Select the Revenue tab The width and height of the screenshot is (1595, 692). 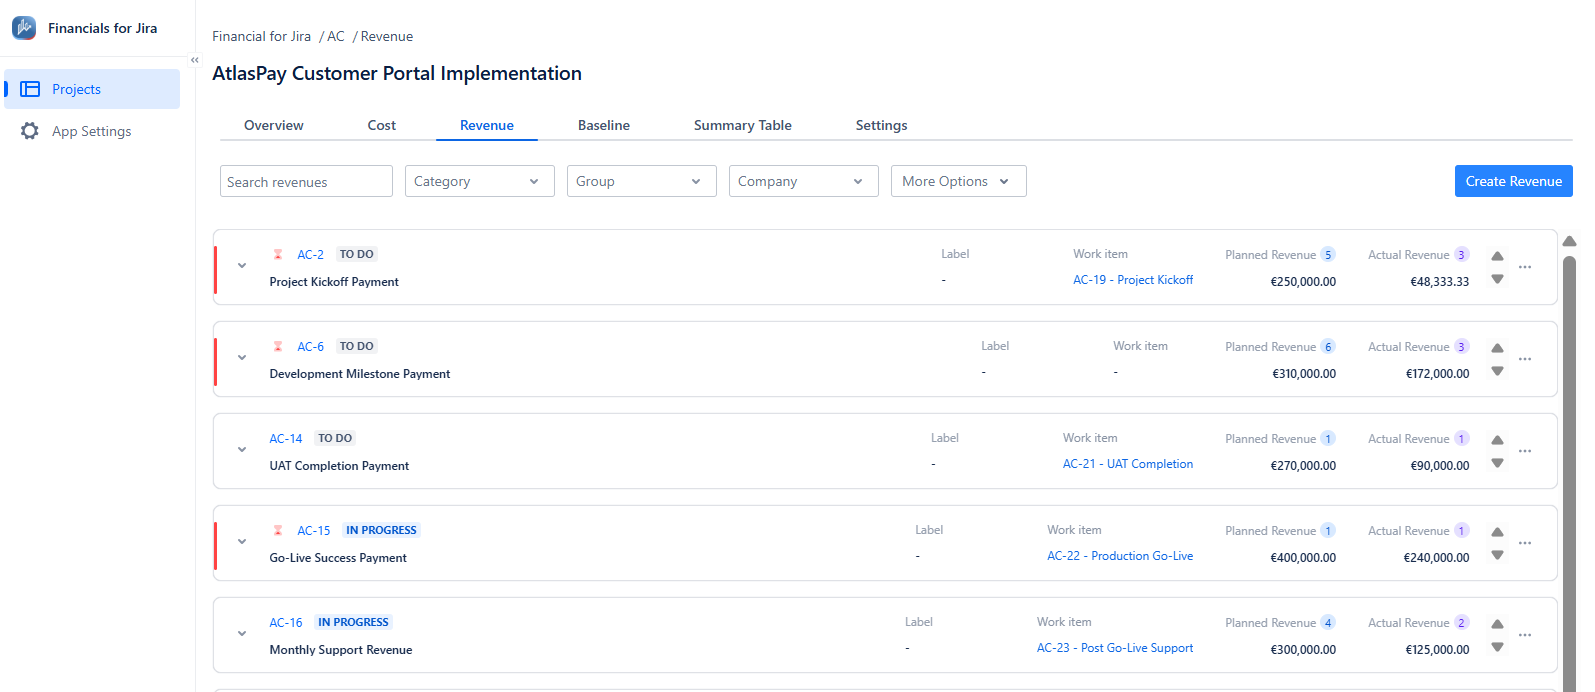(x=487, y=125)
